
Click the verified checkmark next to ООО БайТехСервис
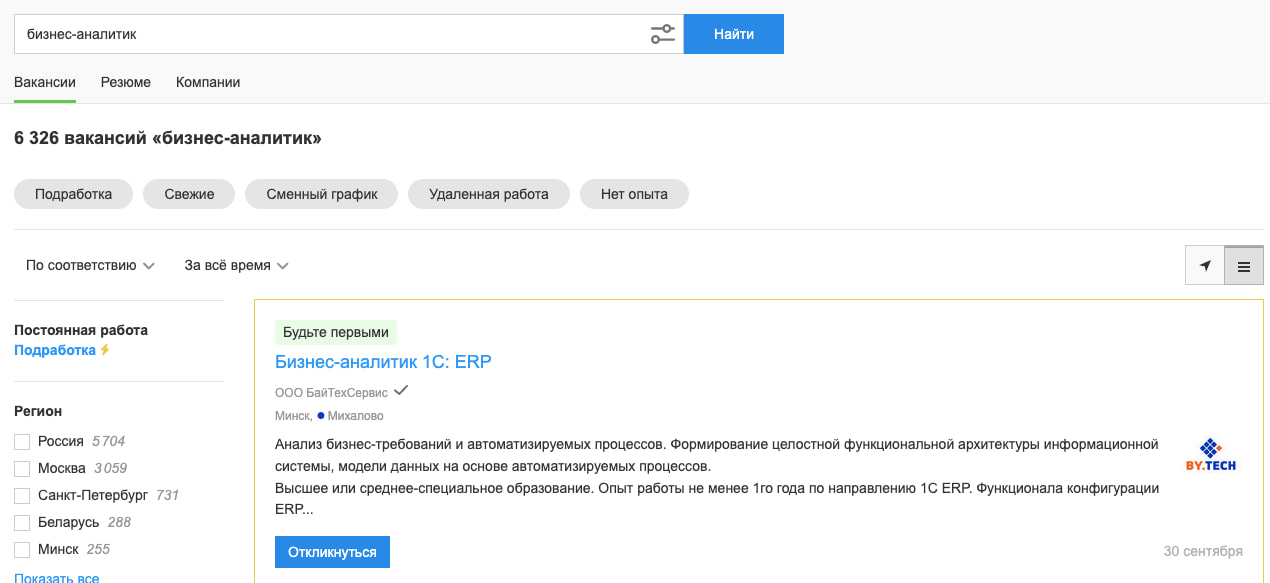click(x=401, y=390)
